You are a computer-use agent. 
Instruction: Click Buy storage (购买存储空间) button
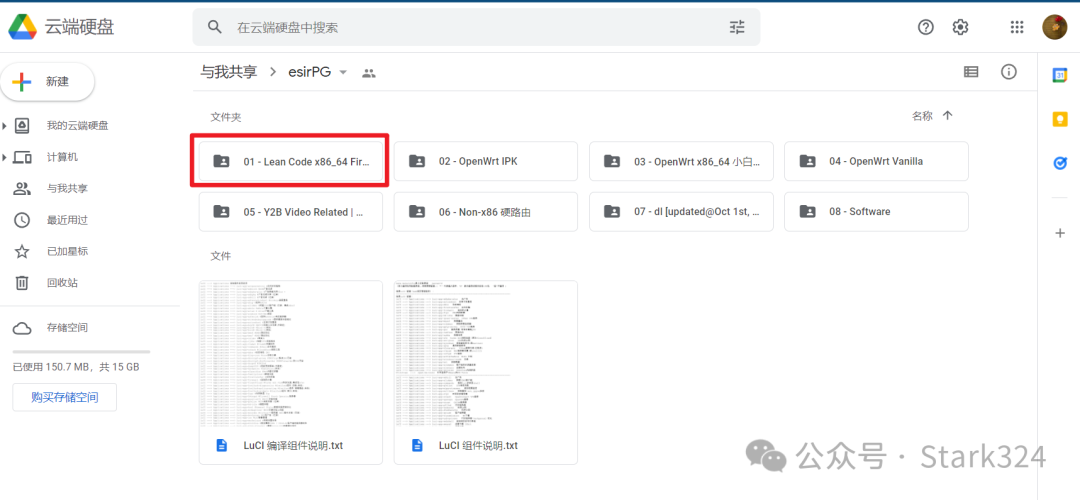pyautogui.click(x=65, y=397)
